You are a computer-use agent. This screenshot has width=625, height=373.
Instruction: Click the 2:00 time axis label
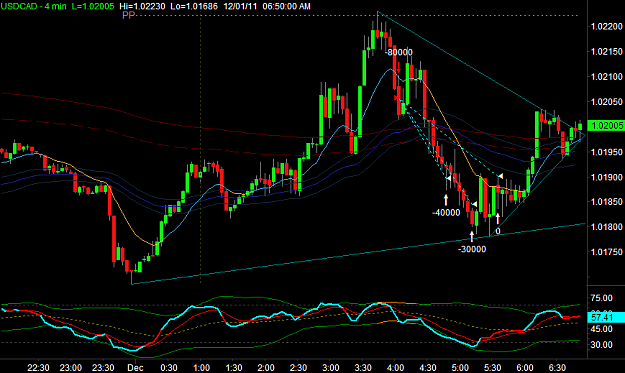click(266, 368)
